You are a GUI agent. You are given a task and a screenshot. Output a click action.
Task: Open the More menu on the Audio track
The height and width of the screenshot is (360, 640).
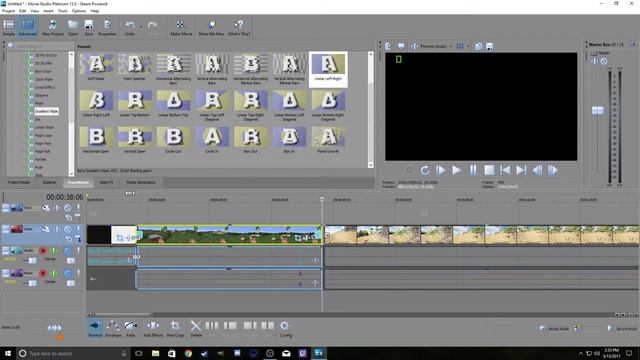pos(6,251)
